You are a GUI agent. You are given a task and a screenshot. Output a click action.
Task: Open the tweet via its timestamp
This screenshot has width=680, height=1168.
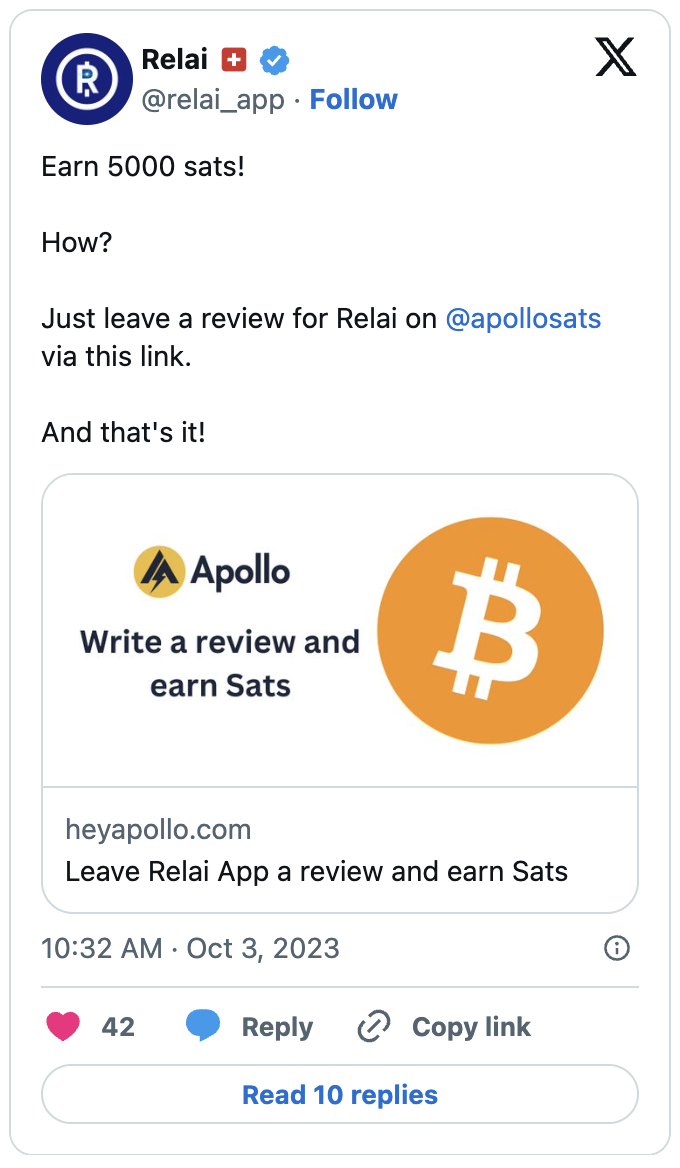pos(189,948)
